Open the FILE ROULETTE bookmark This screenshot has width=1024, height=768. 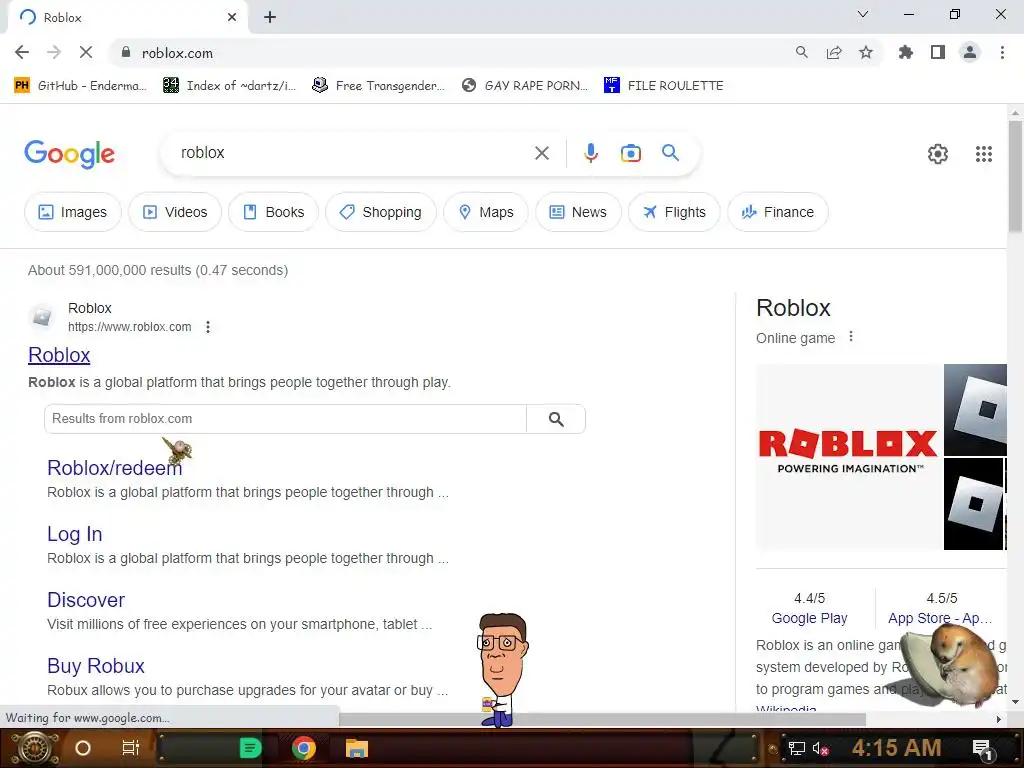(664, 86)
